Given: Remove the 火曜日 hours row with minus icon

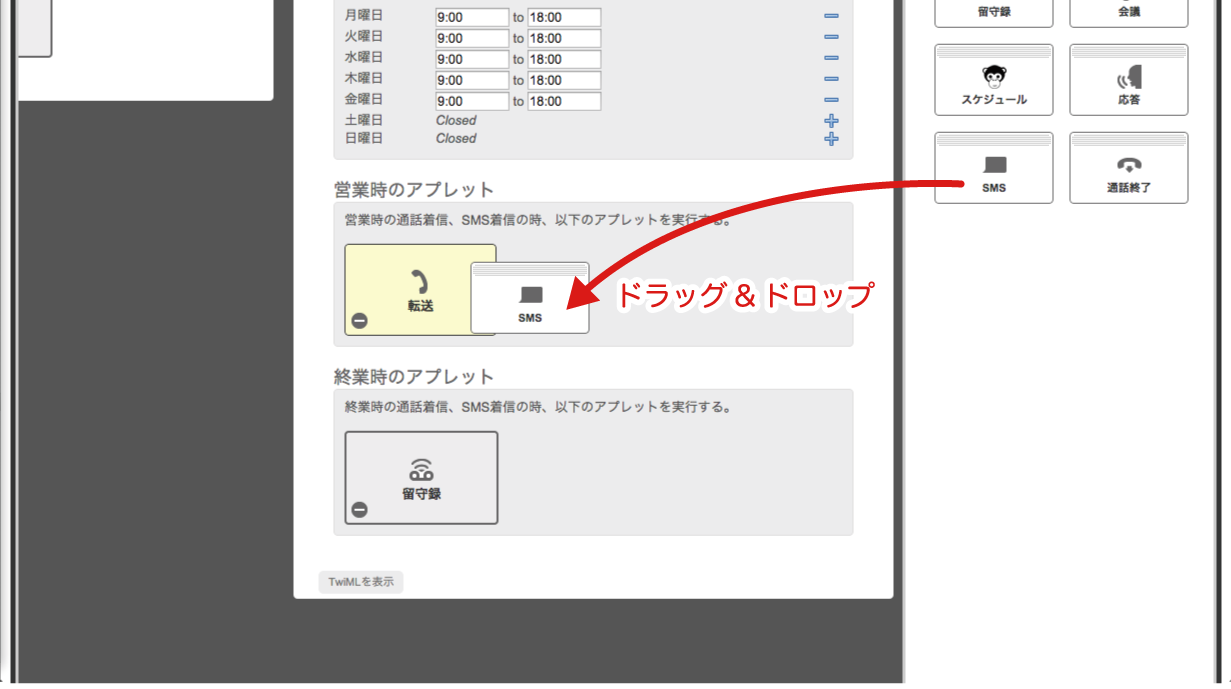Looking at the screenshot, I should click(831, 38).
